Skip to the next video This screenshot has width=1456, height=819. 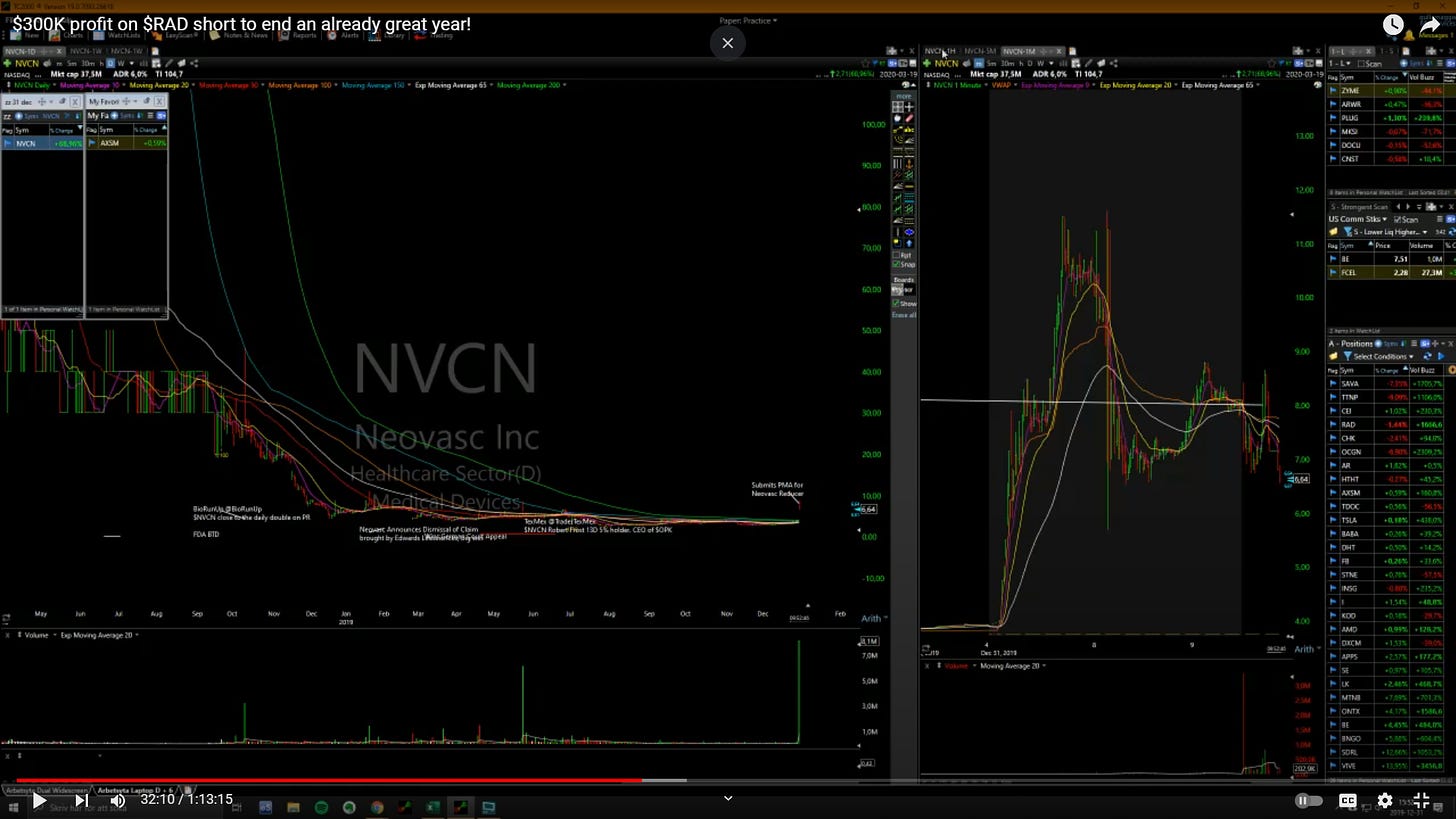[x=81, y=800]
